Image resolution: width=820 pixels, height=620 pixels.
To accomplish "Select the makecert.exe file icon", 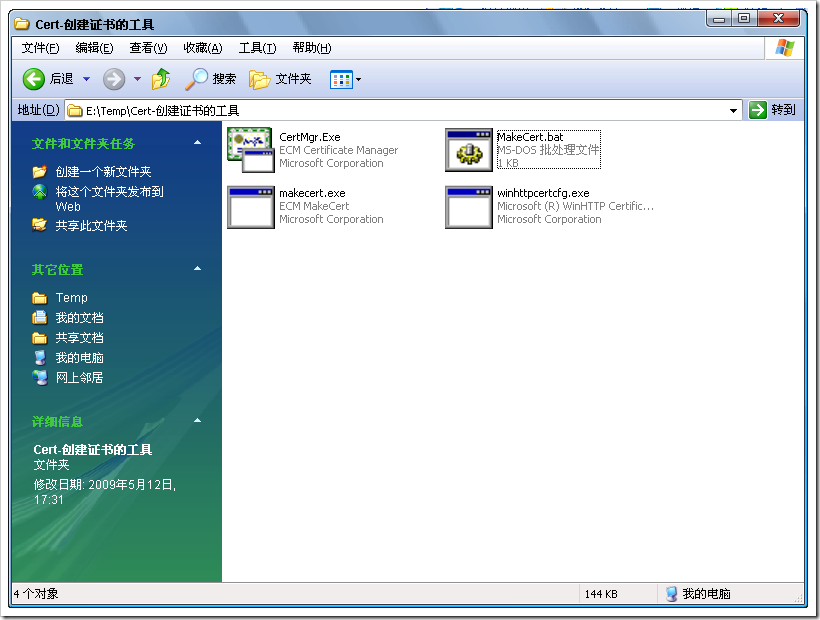I will (250, 207).
